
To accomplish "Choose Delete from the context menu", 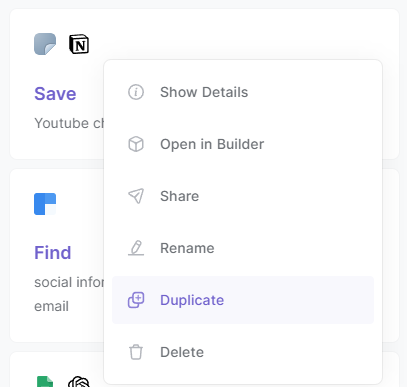I will point(243,352).
